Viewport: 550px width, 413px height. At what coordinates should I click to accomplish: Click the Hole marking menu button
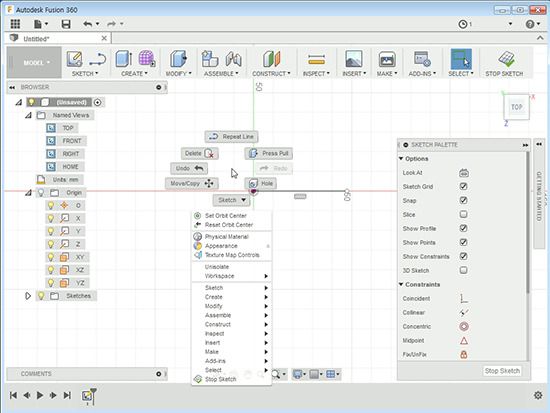(x=261, y=183)
